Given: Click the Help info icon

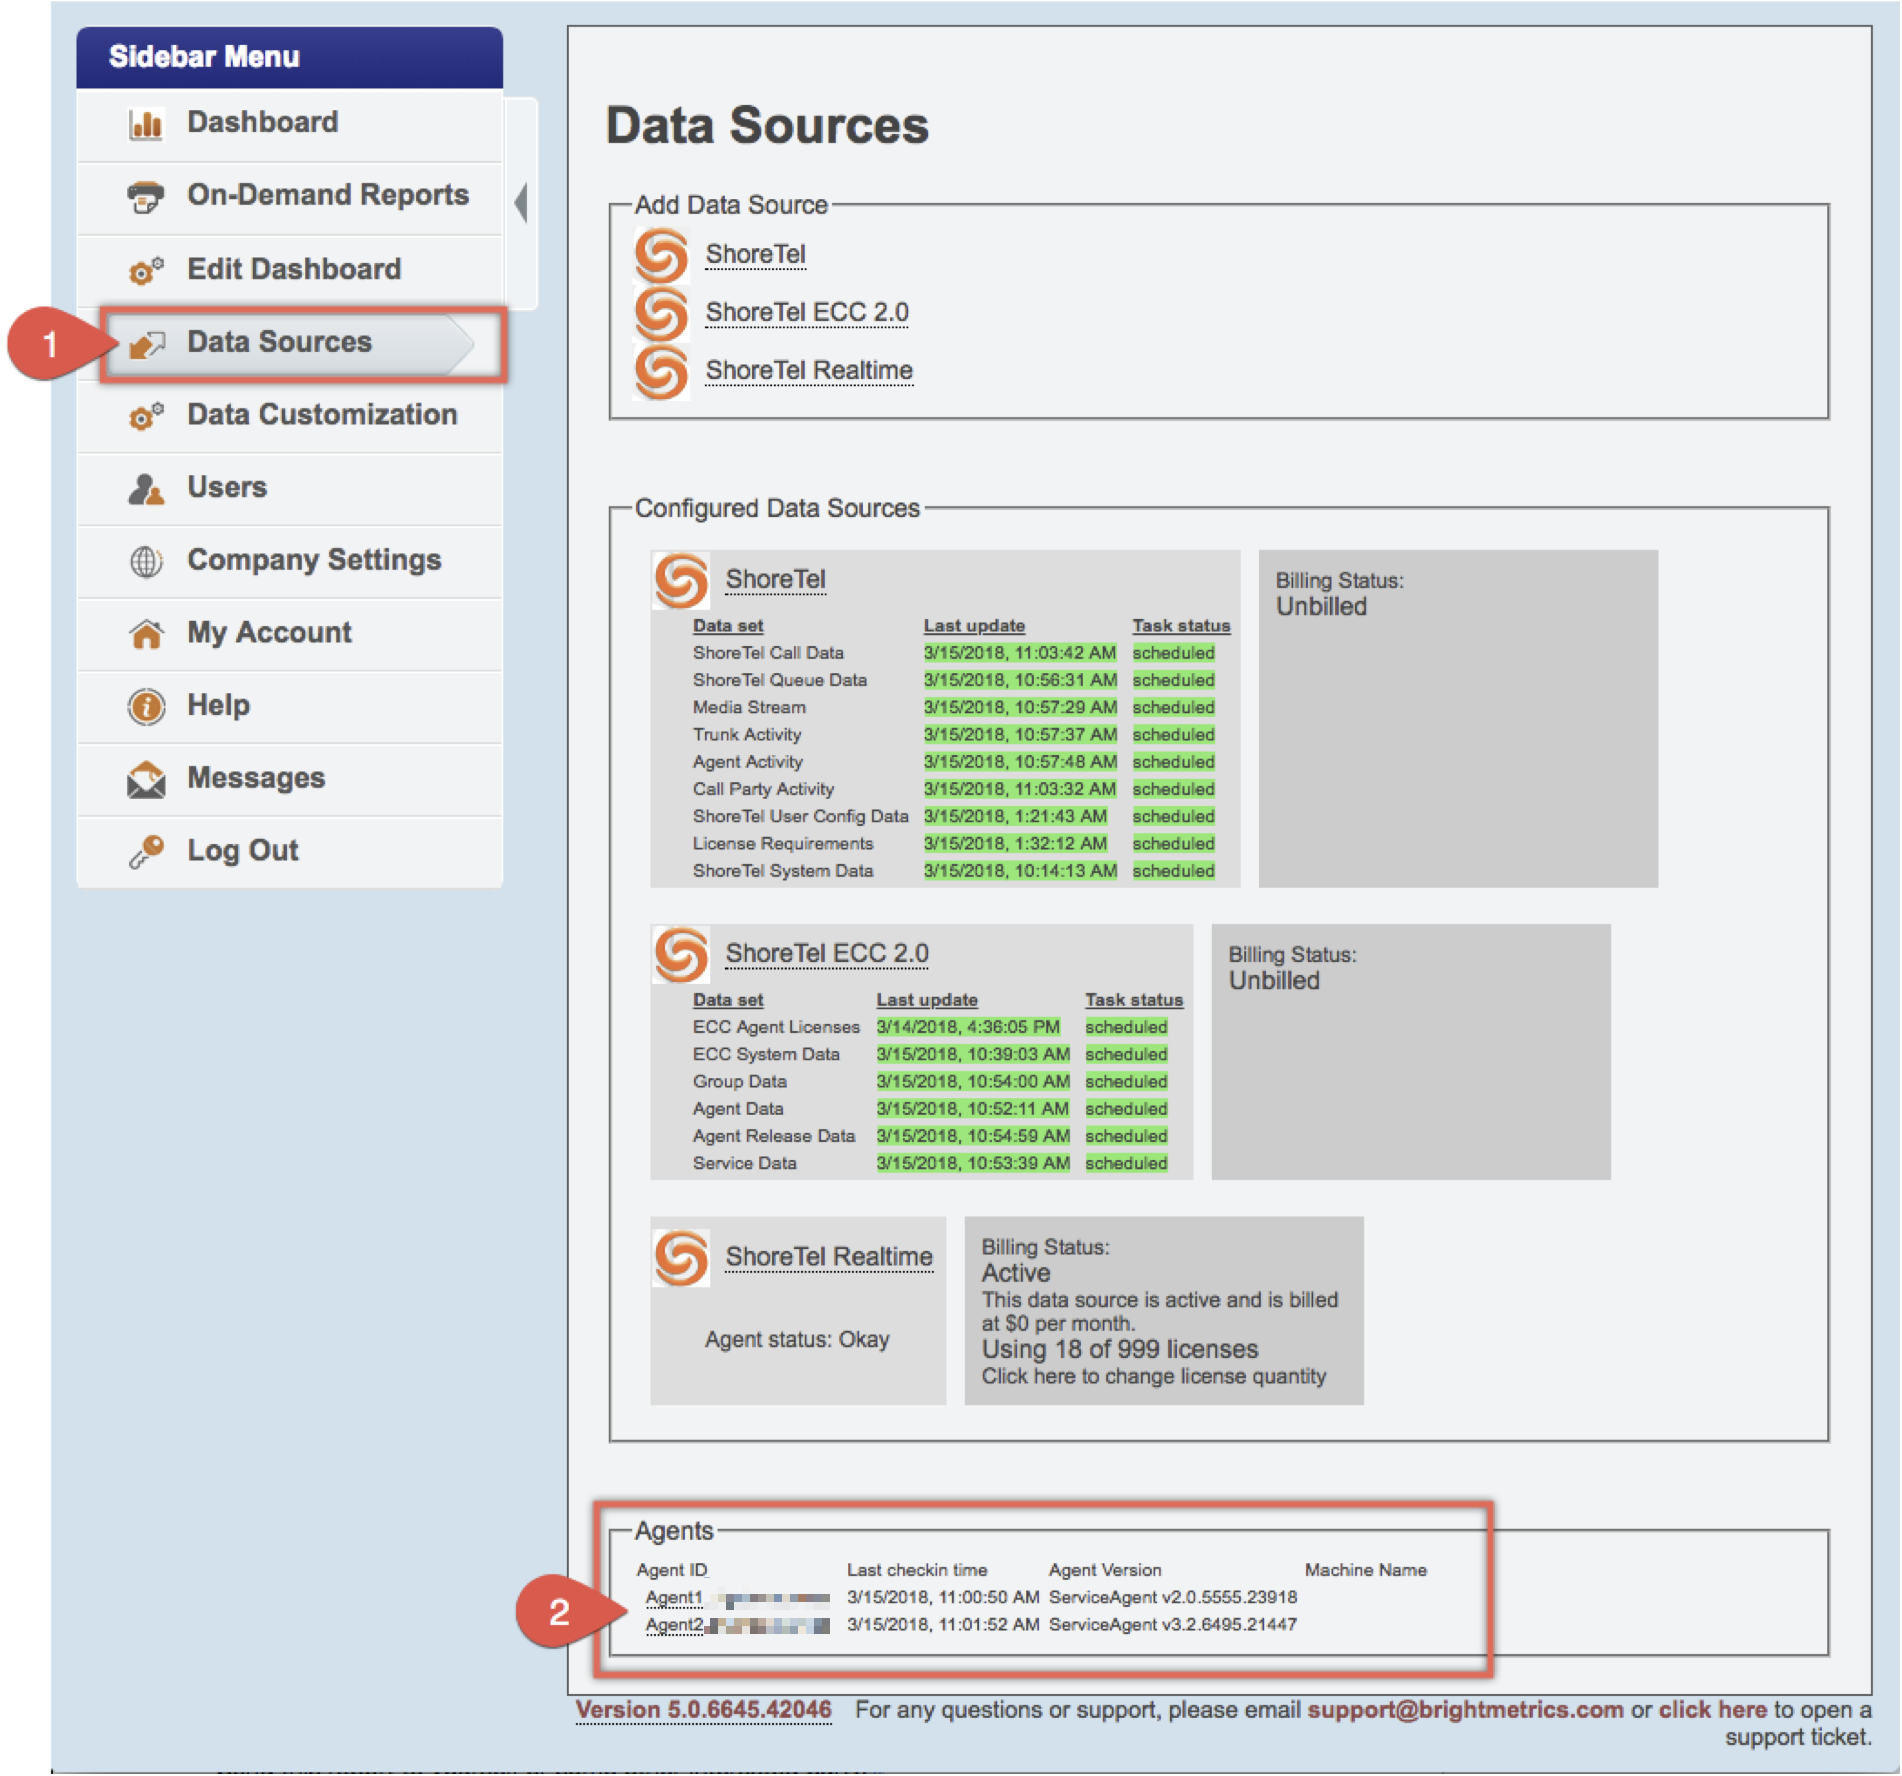Looking at the screenshot, I should pyautogui.click(x=146, y=706).
